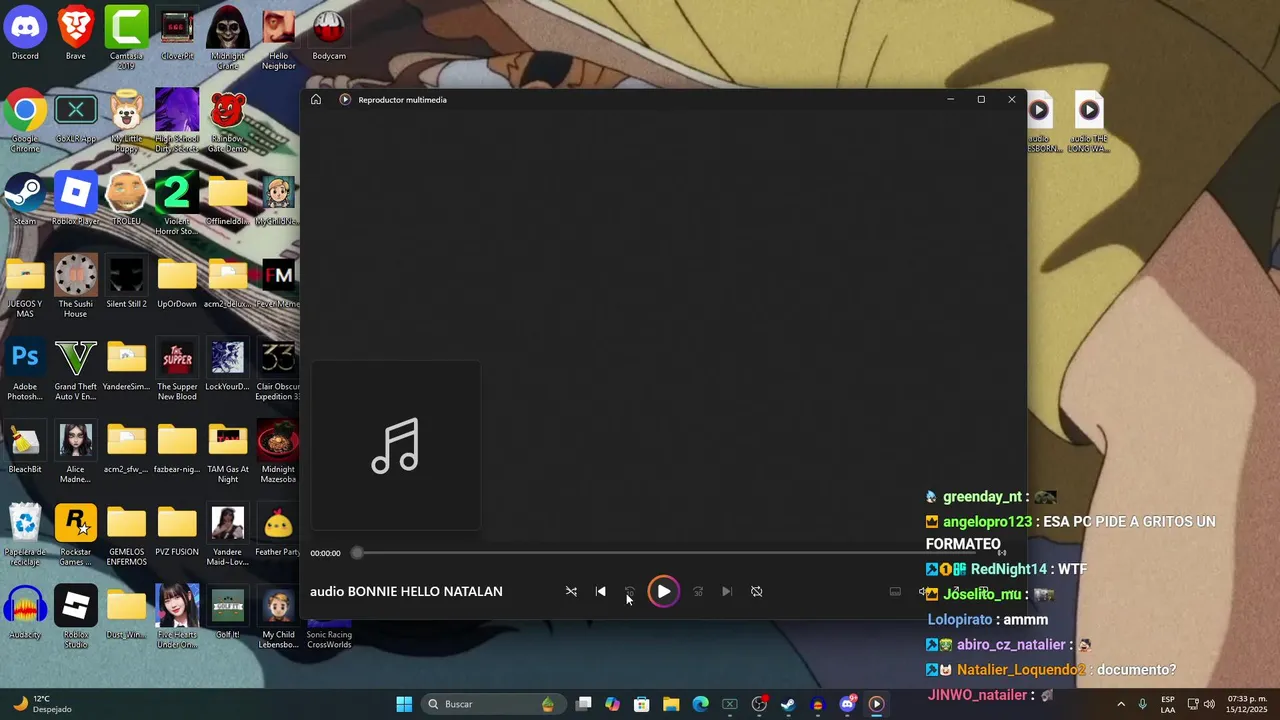The image size is (1280, 720).
Task: Open clock and date 07:33 p. m.
Action: (x=1247, y=704)
